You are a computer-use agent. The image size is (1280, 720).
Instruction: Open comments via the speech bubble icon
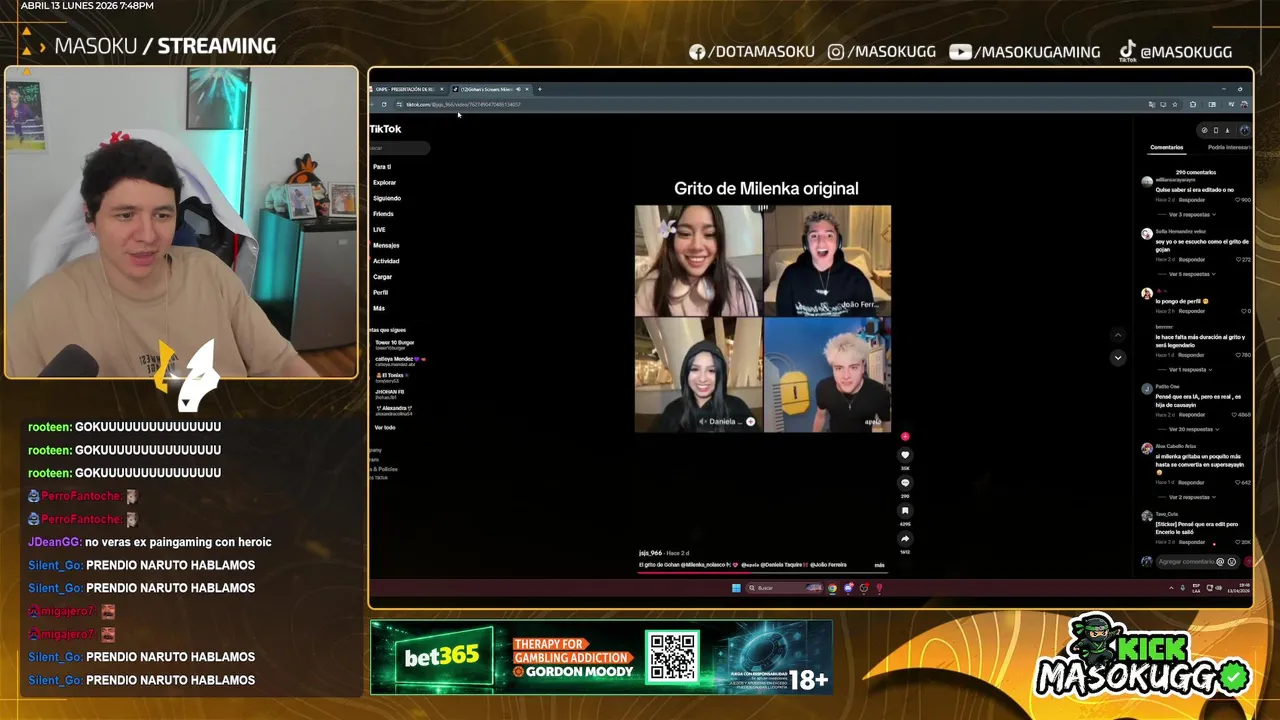[x=905, y=483]
